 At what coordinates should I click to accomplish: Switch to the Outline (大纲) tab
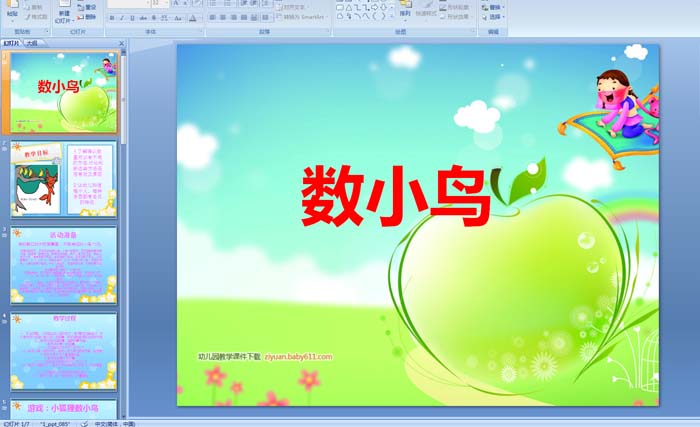(x=32, y=44)
